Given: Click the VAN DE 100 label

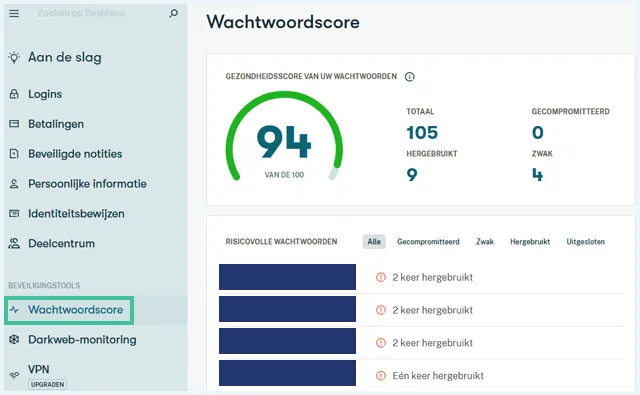Looking at the screenshot, I should click(x=284, y=175).
